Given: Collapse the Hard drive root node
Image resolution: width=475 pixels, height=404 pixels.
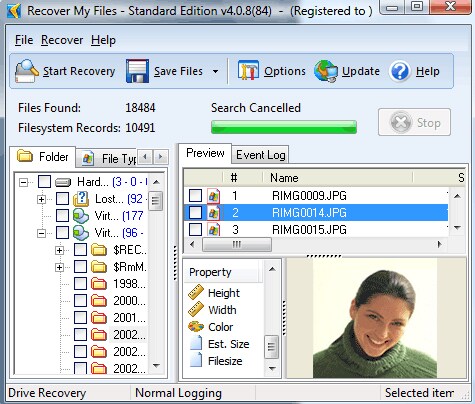Looking at the screenshot, I should pos(23,182).
